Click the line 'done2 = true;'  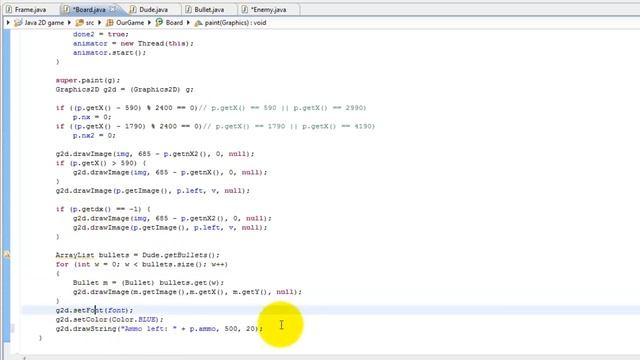tap(100, 34)
